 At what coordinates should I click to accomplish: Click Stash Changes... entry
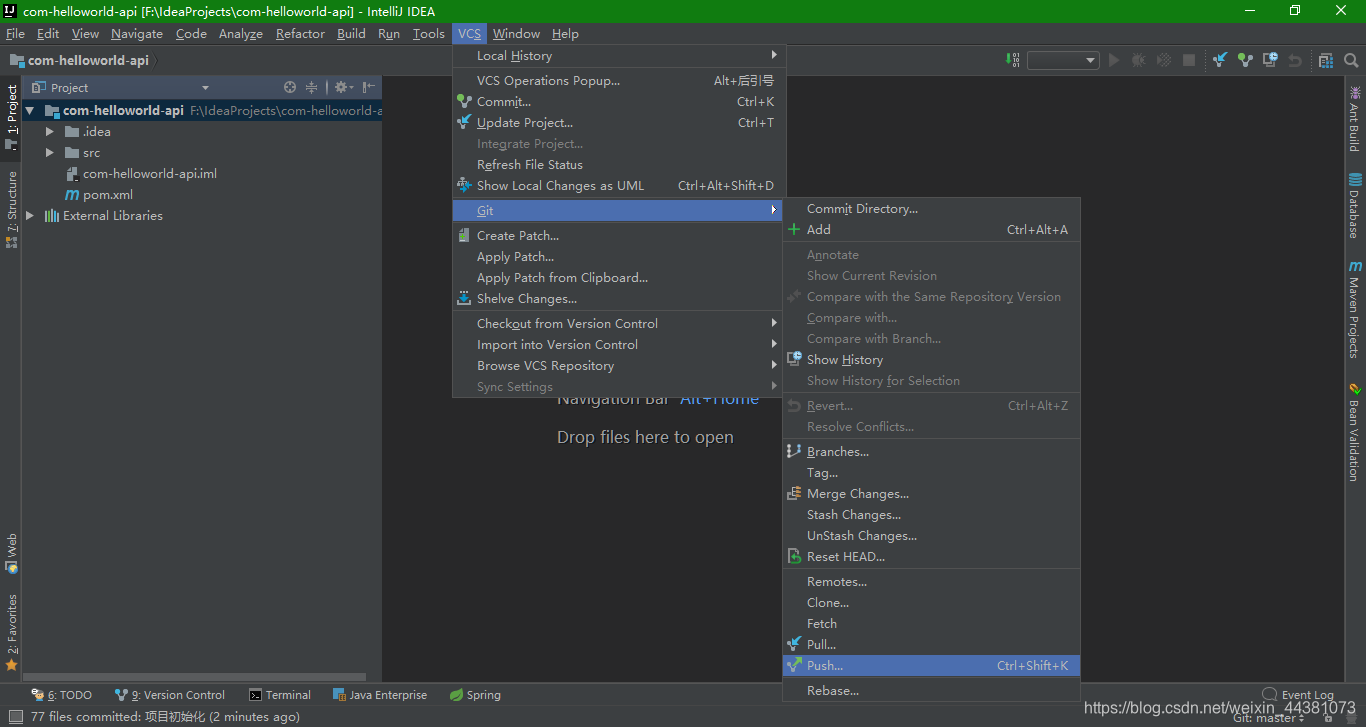click(x=931, y=515)
